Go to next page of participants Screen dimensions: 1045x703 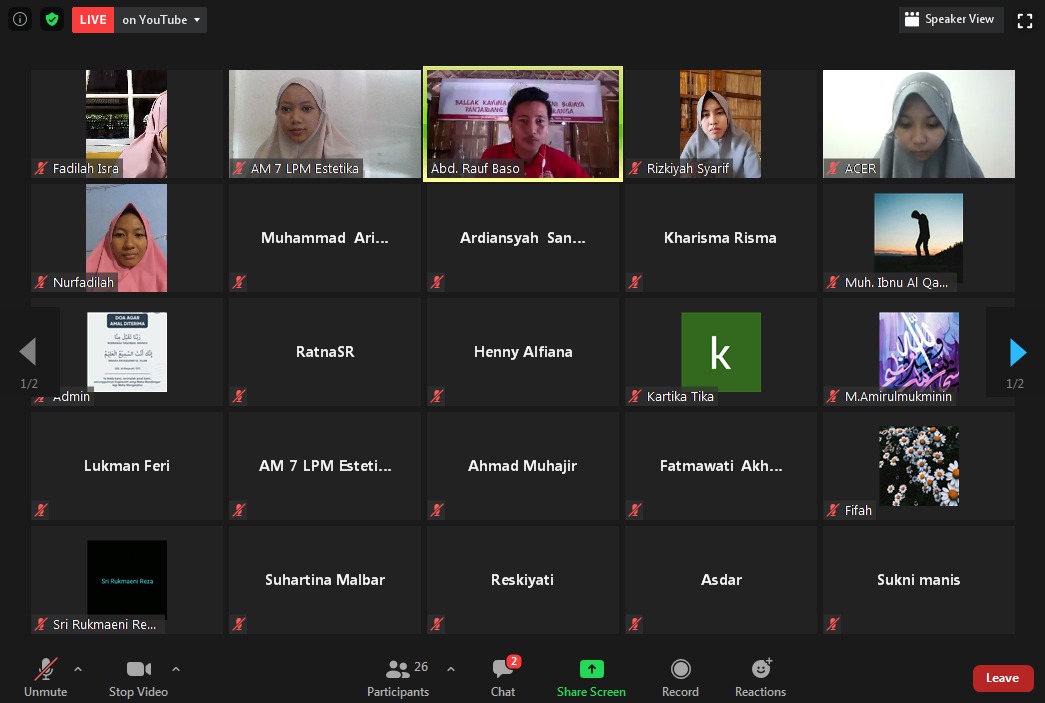(x=1017, y=352)
